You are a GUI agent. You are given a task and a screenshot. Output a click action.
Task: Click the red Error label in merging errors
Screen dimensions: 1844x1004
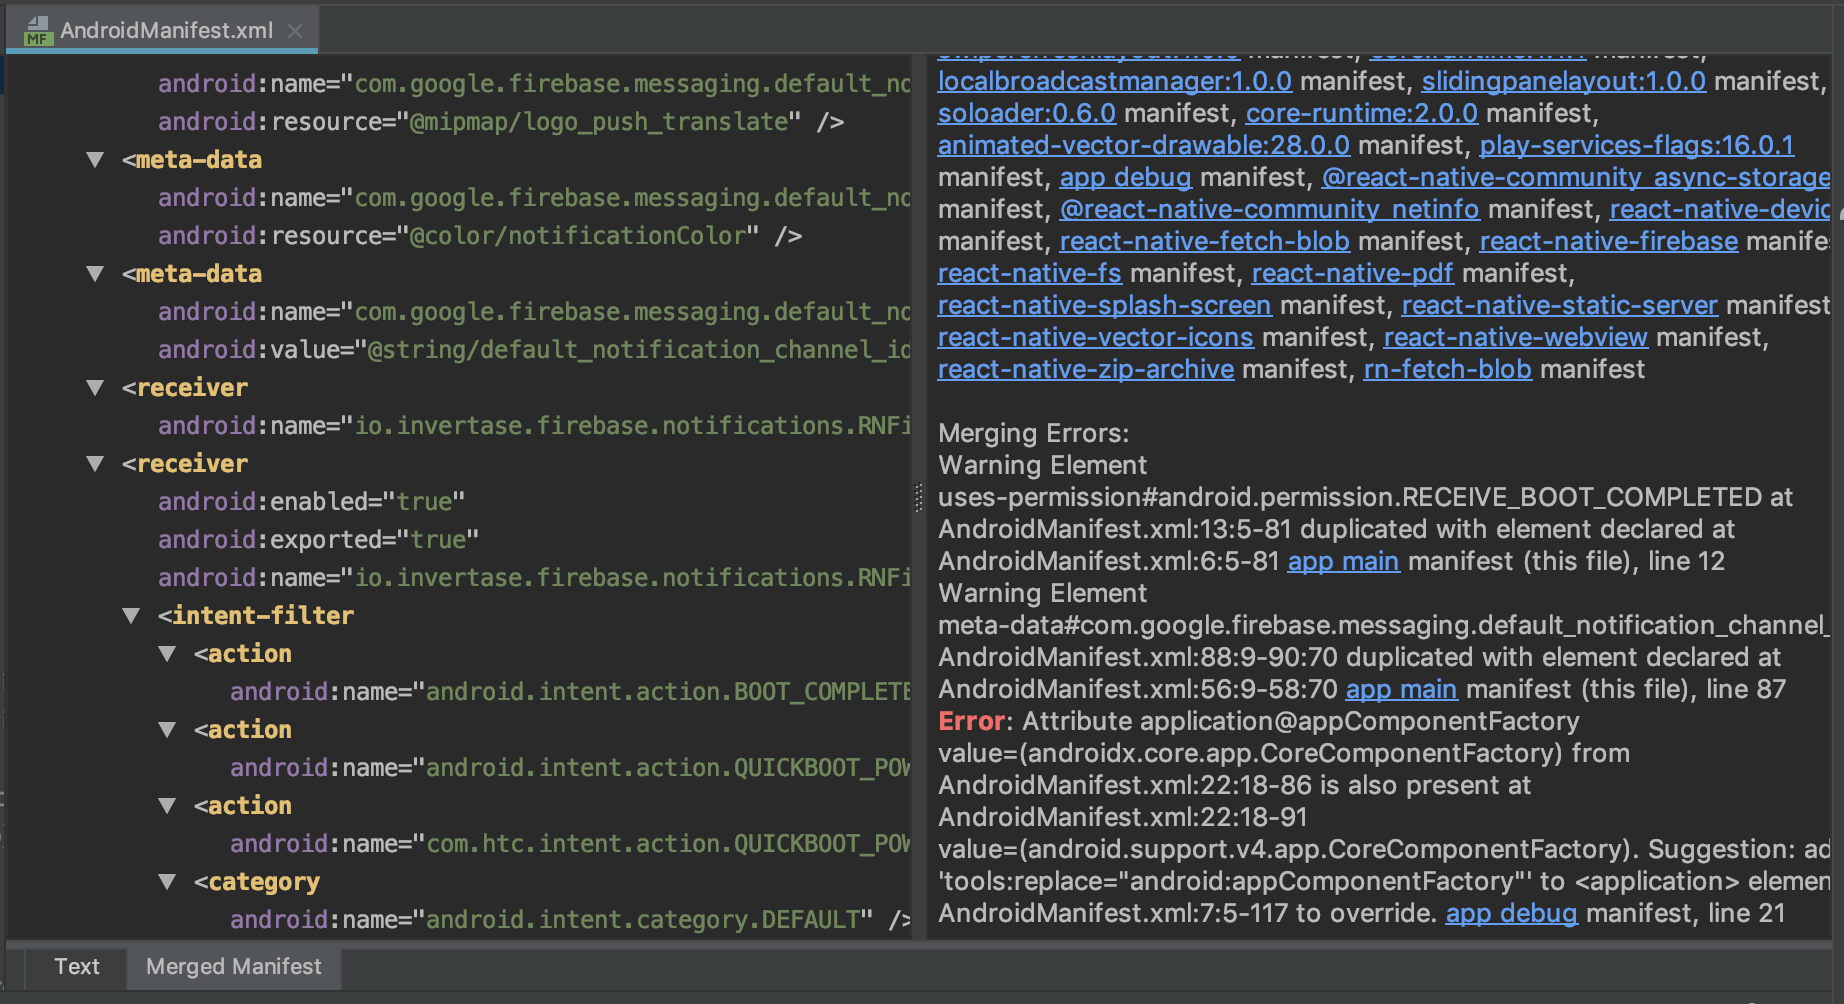pos(971,721)
